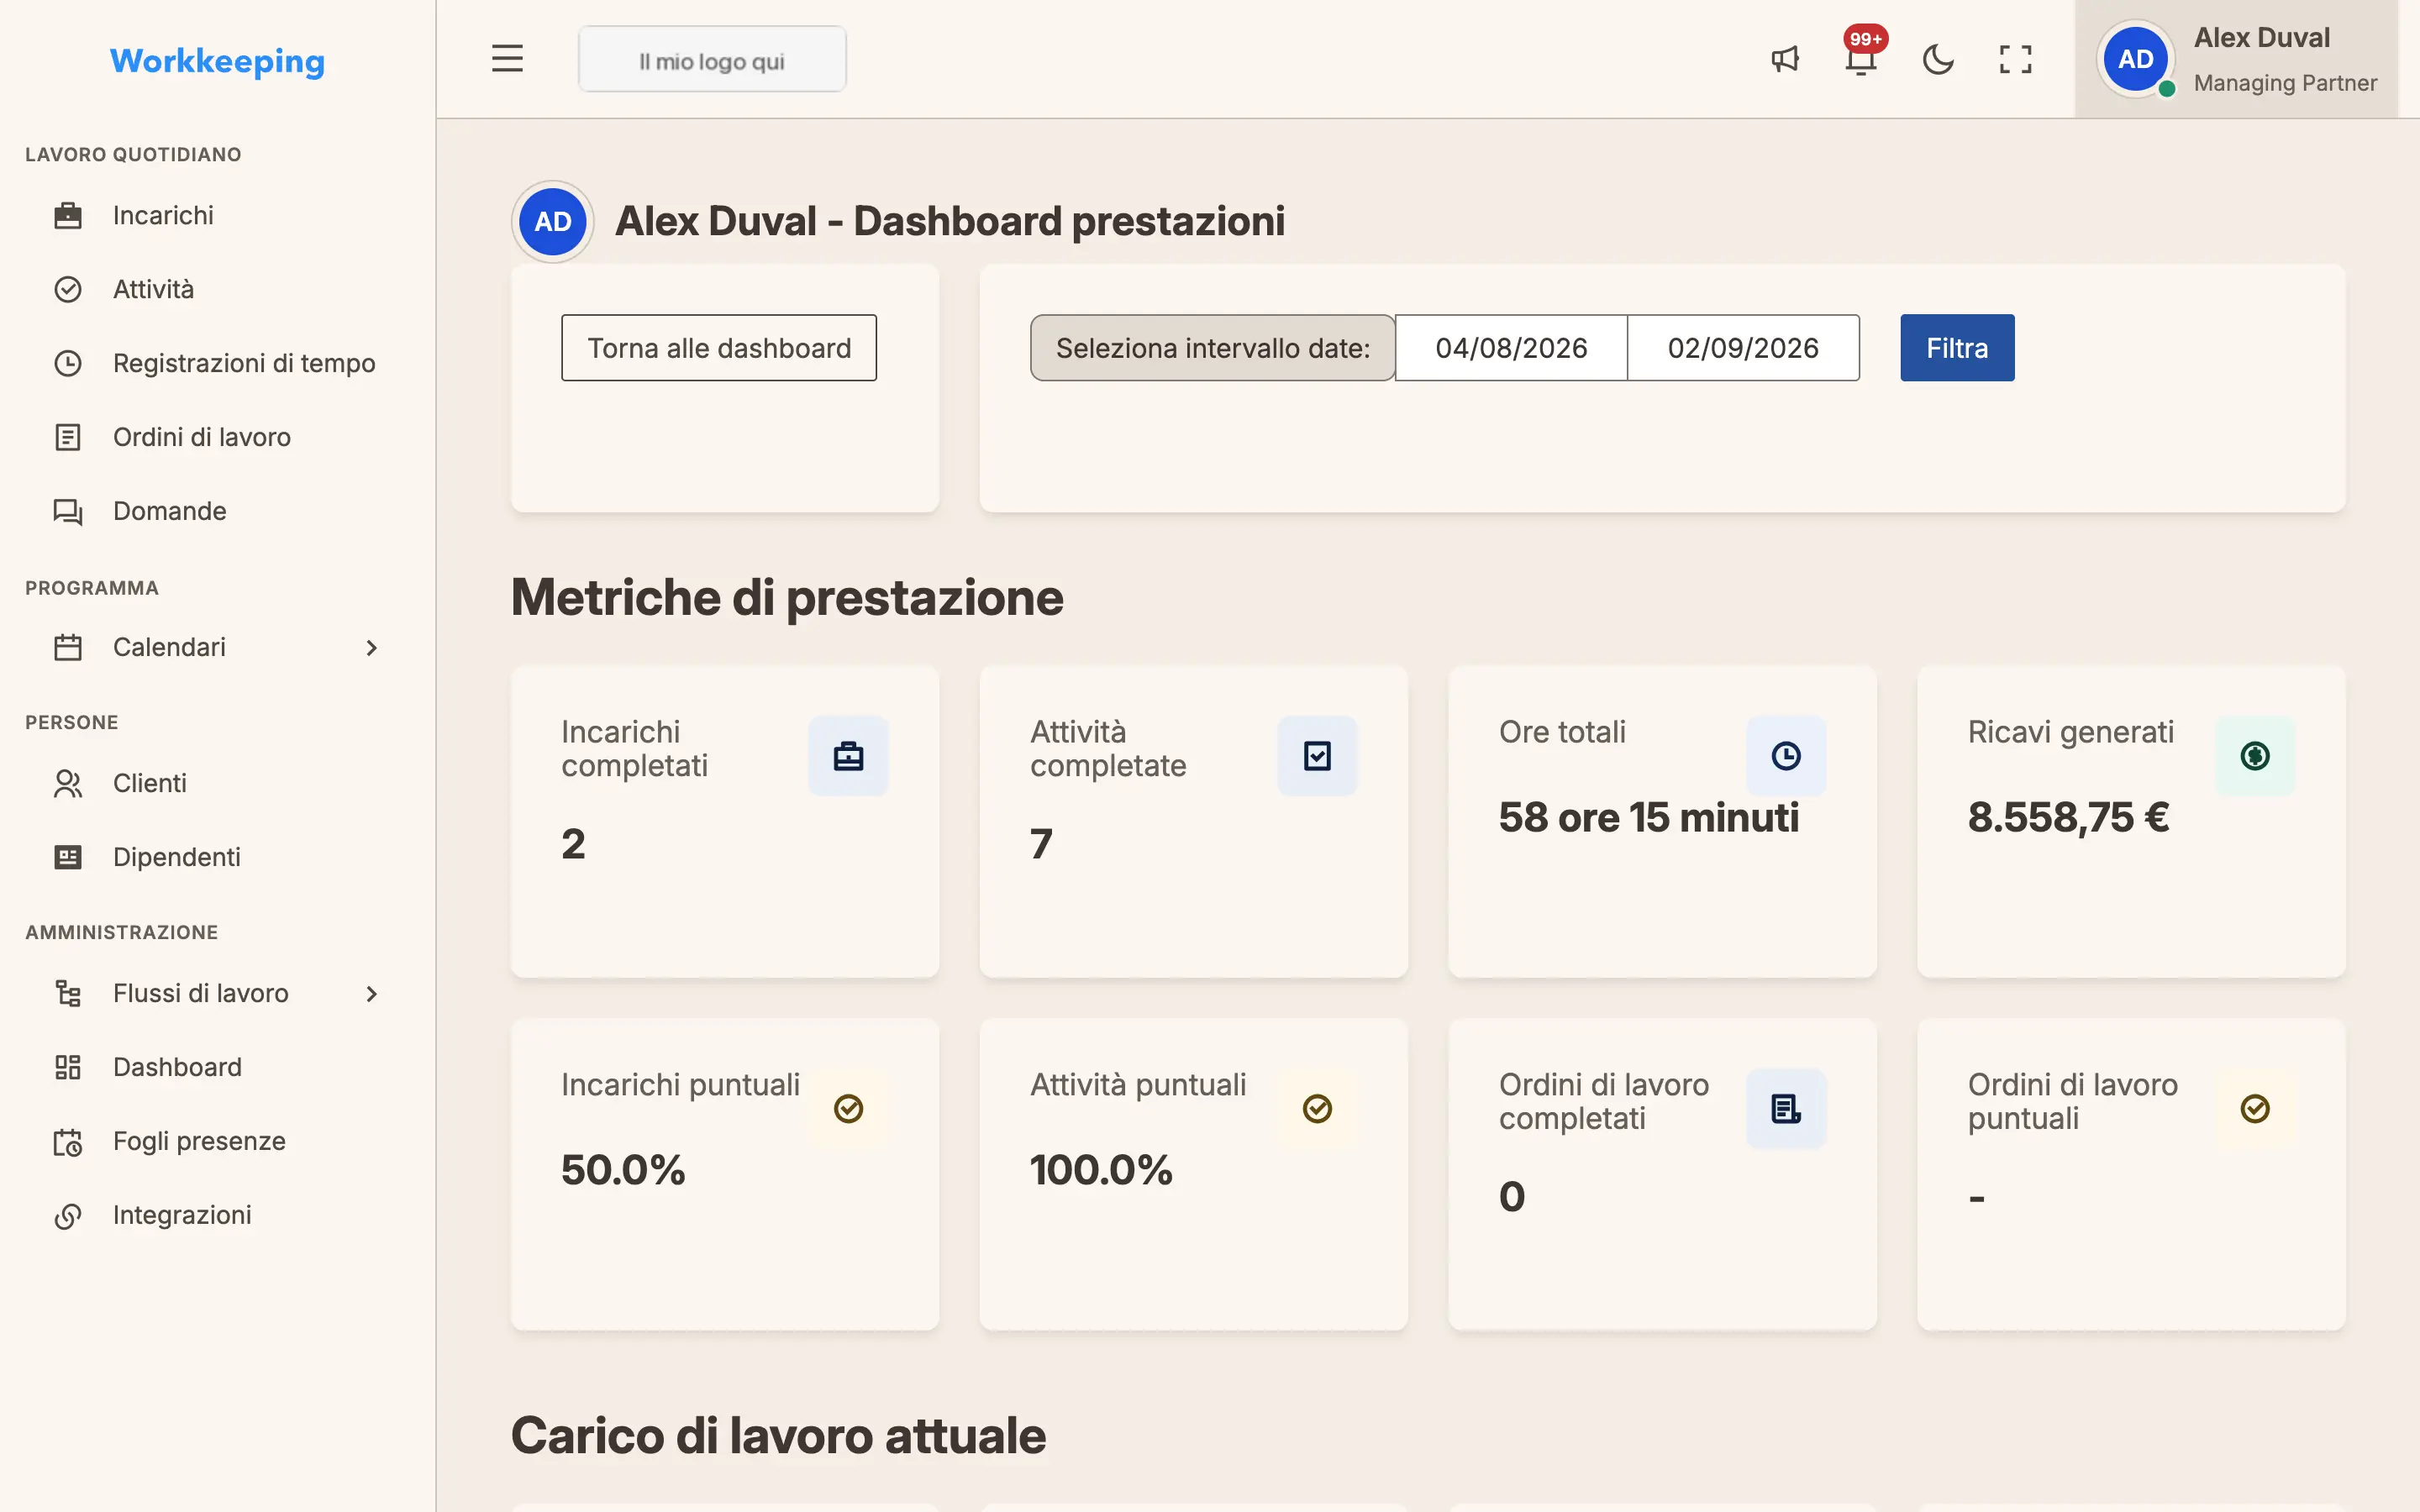
Task: Click the '100.0%' Attività puntuali value
Action: [1101, 1170]
